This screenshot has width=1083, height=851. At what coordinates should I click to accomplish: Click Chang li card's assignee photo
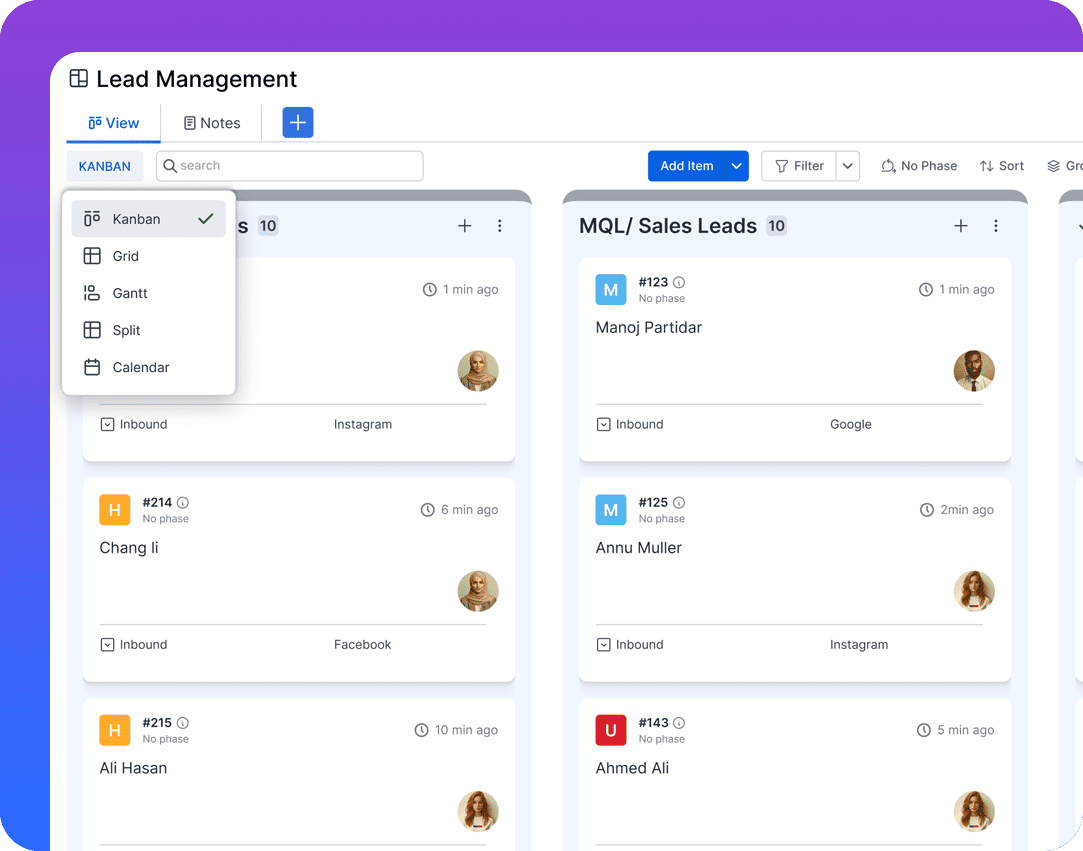pyautogui.click(x=478, y=591)
